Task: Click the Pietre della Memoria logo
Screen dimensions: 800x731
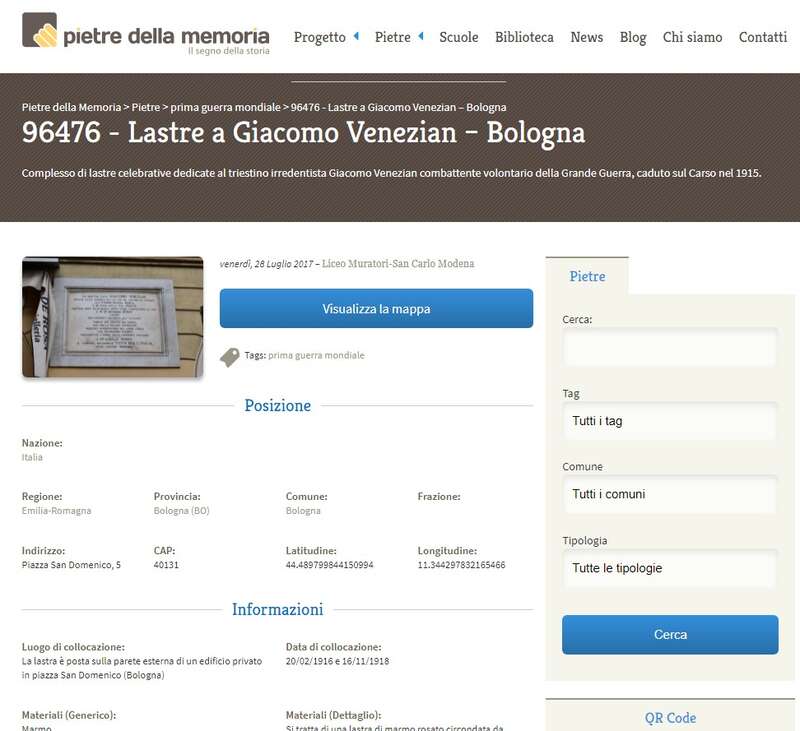Action: [145, 36]
